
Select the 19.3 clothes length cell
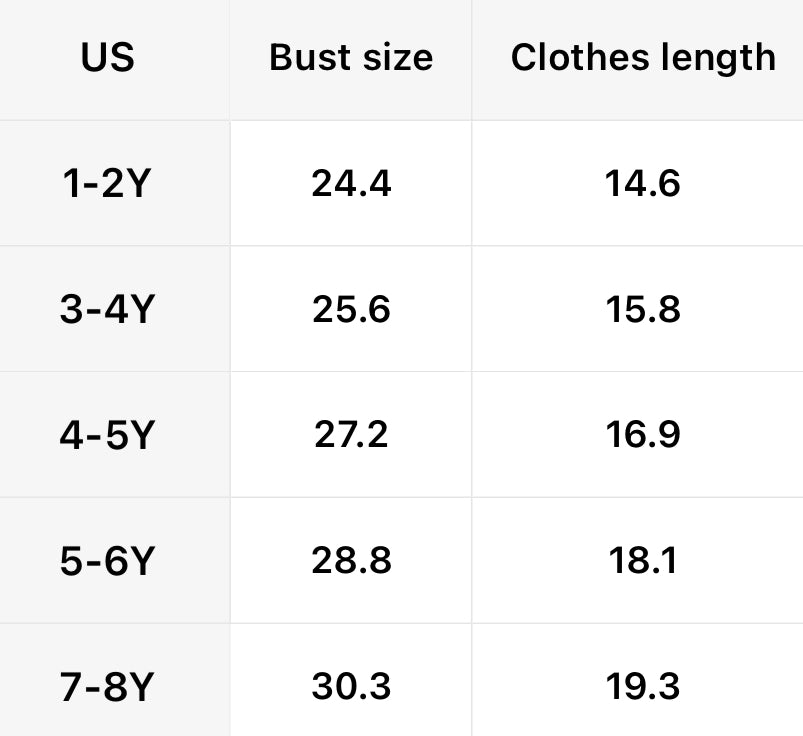[x=643, y=687]
